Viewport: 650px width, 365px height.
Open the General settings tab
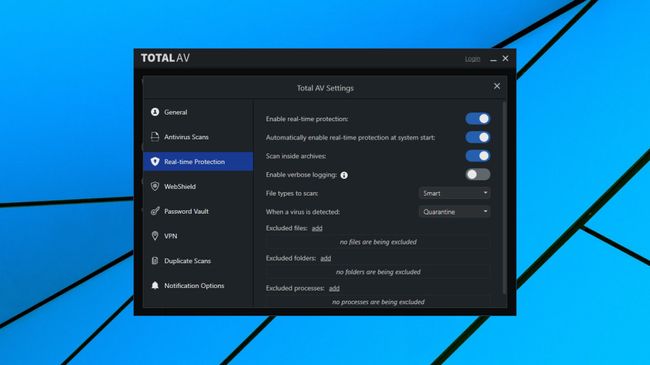198,112
